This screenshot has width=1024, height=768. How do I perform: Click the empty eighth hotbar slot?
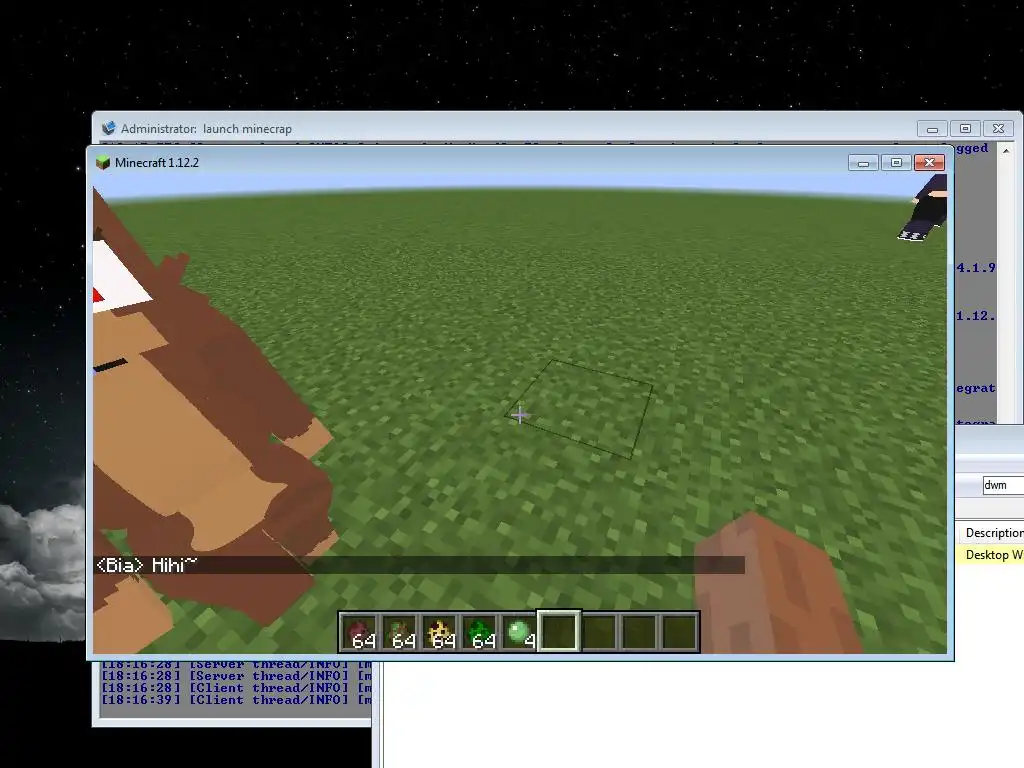(x=639, y=632)
